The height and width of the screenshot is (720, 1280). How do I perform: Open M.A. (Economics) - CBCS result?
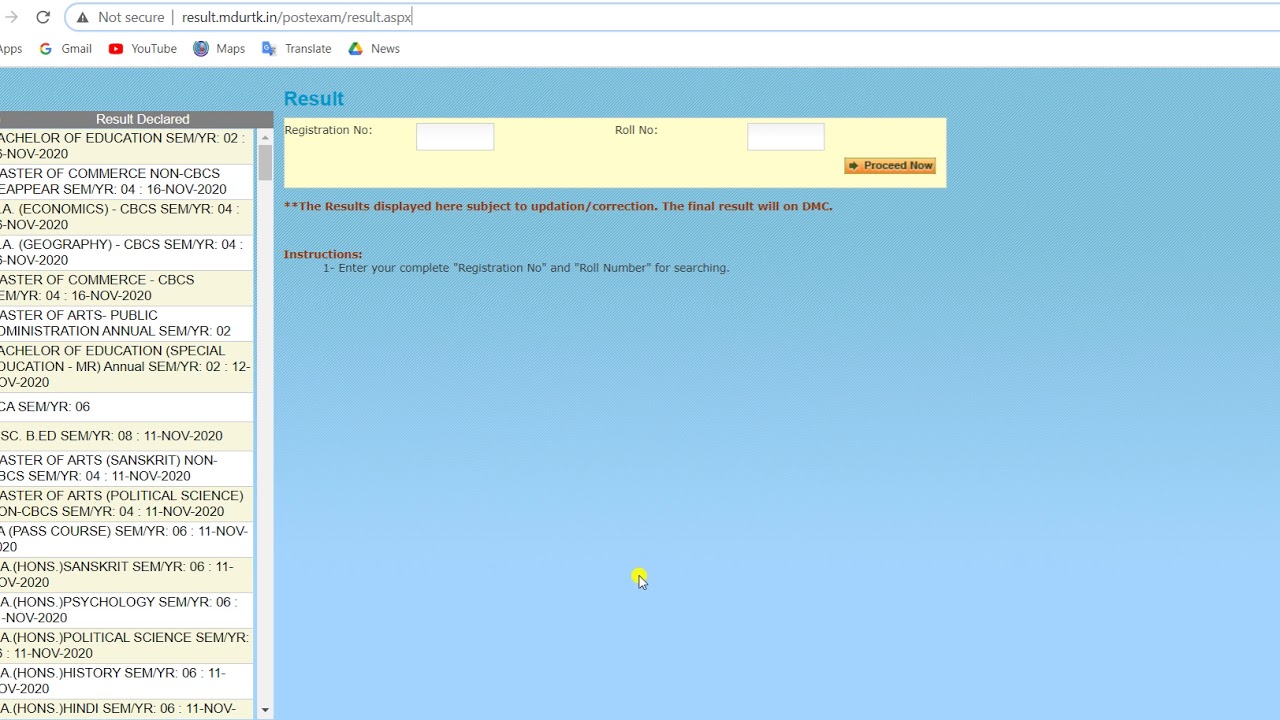126,217
